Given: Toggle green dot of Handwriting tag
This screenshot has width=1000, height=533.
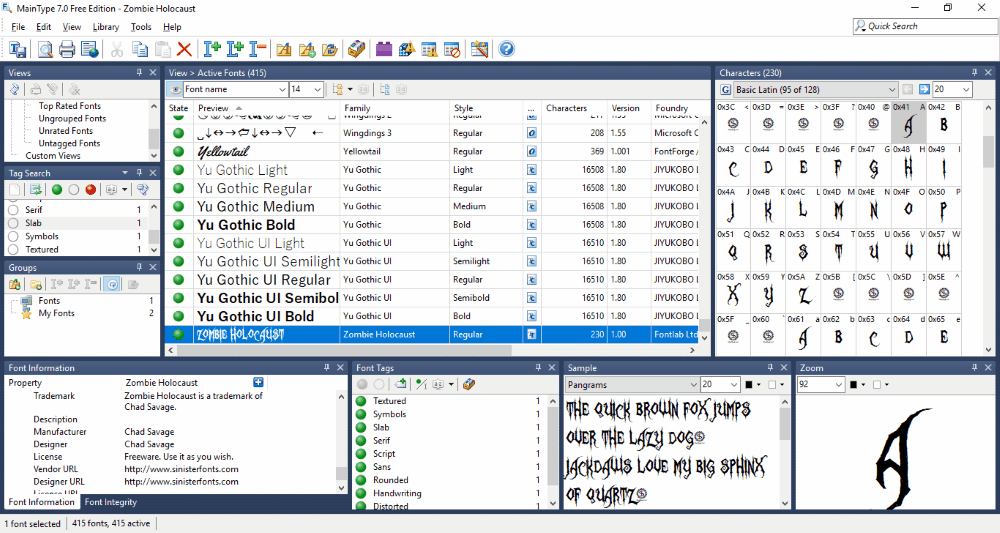Looking at the screenshot, I should click(x=361, y=493).
